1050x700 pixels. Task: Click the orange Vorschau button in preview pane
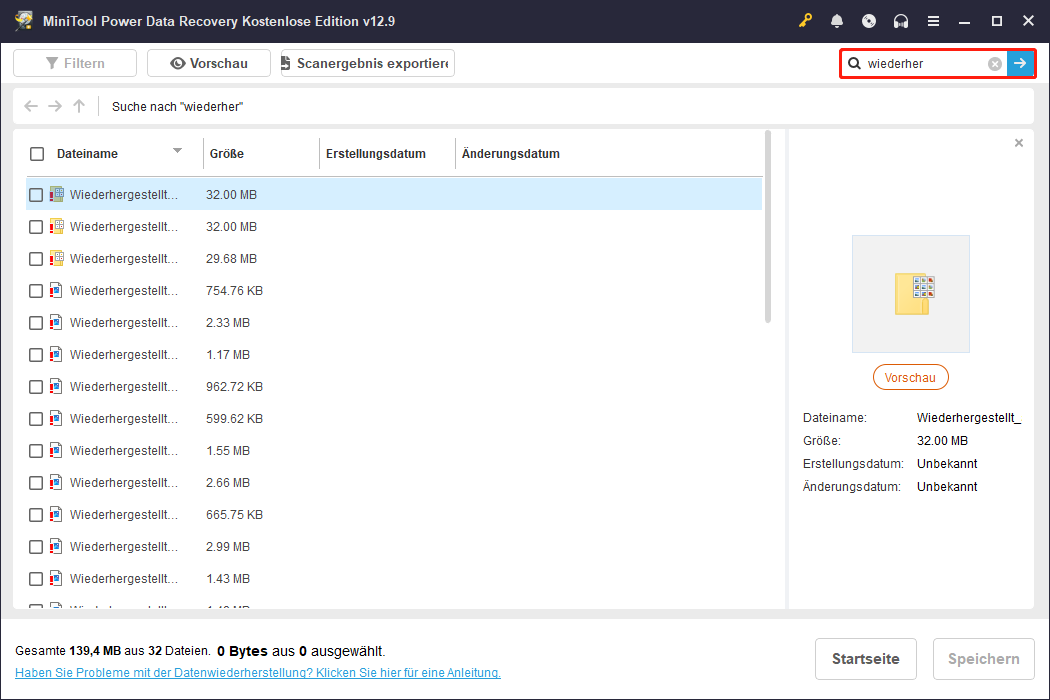(x=911, y=377)
